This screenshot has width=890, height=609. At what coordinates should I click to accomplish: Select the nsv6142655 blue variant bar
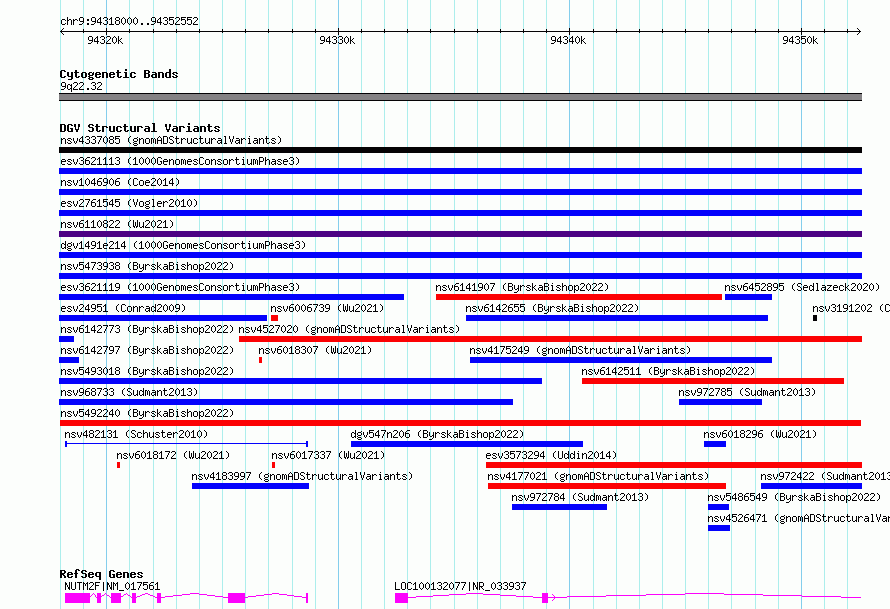tap(616, 318)
